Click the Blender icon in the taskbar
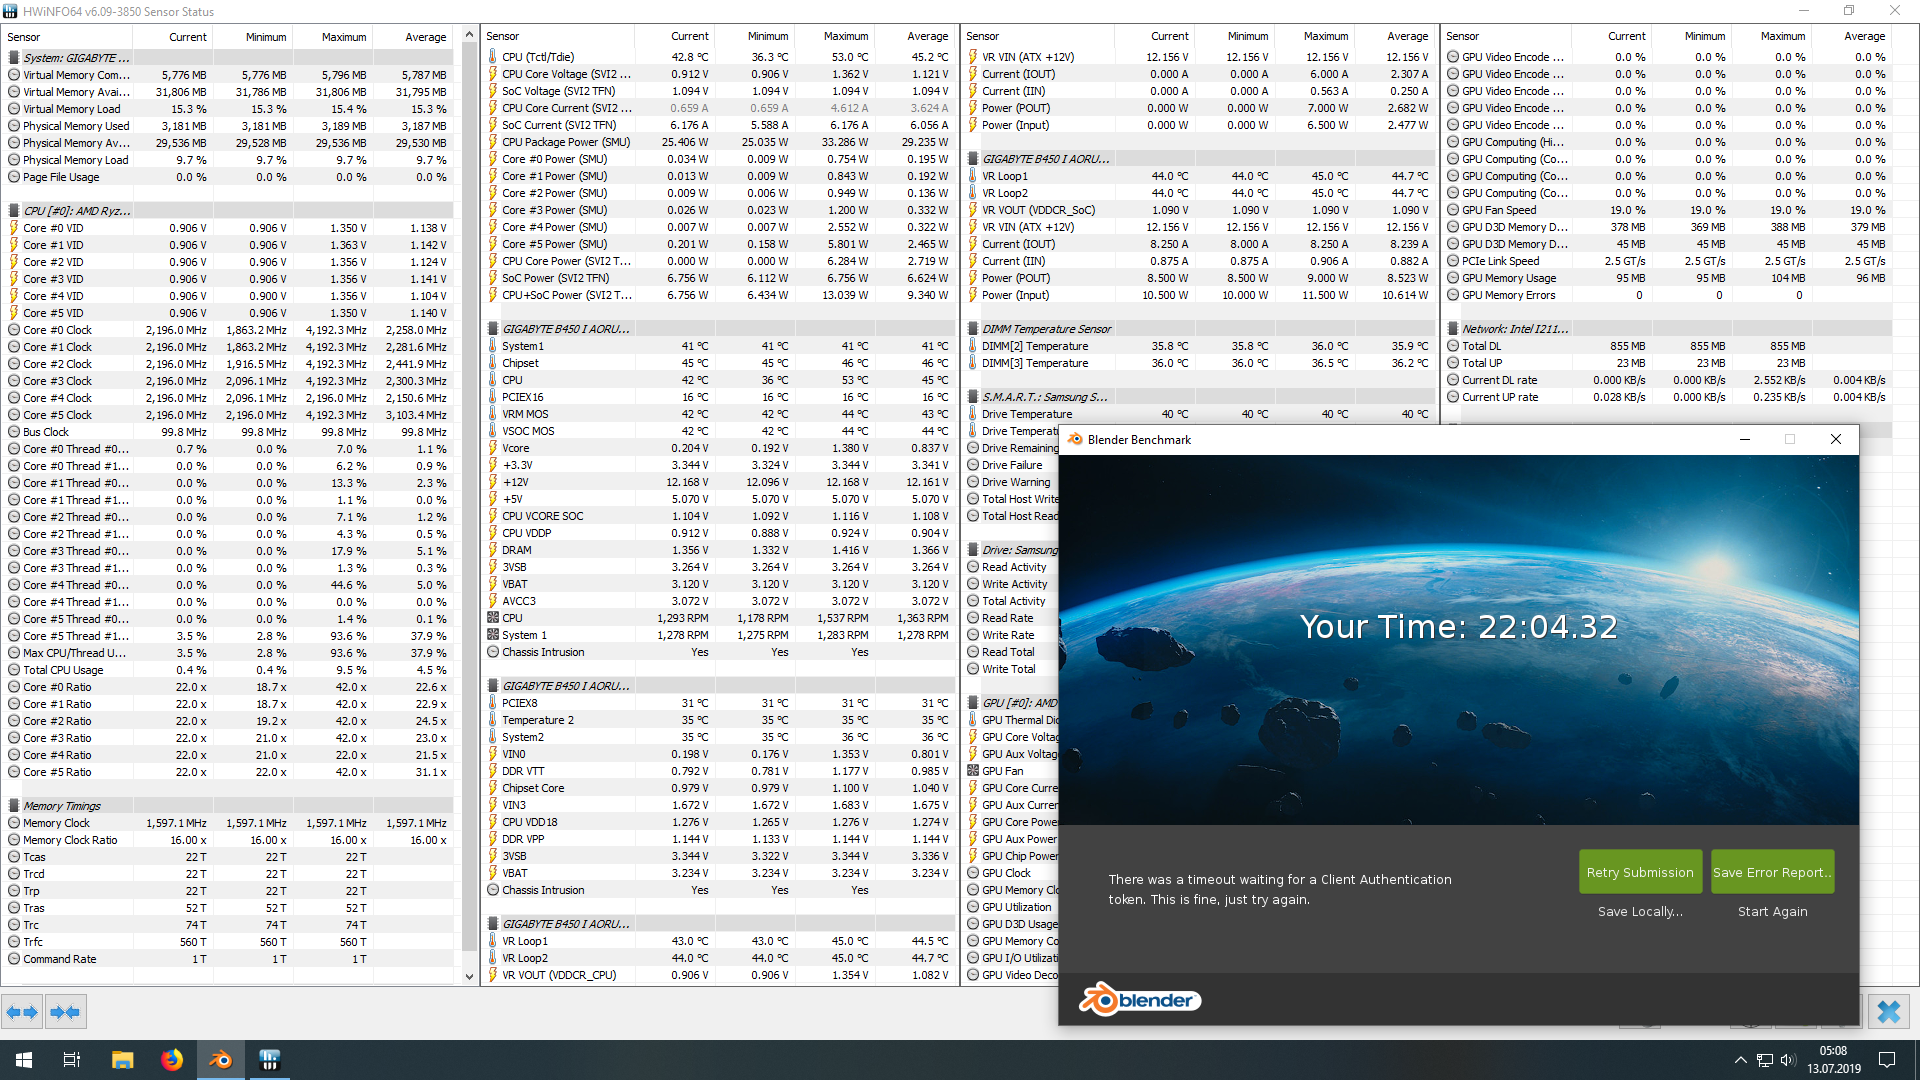 220,1060
